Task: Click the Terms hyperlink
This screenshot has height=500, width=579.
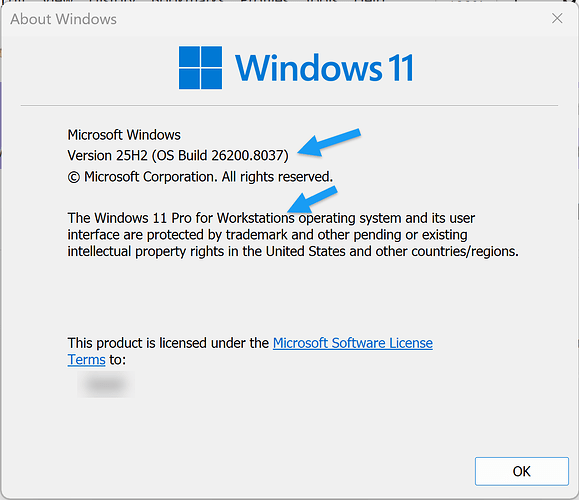Action: pyautogui.click(x=86, y=360)
